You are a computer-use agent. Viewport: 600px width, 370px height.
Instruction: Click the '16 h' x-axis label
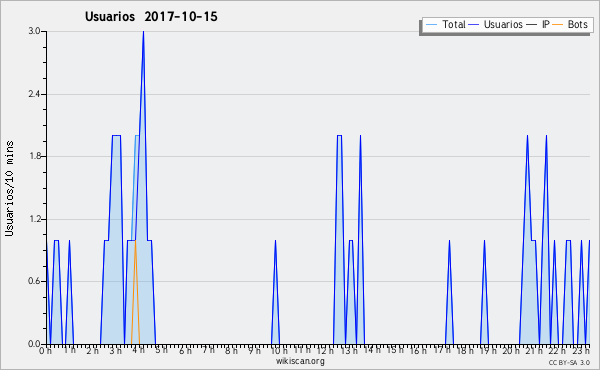418,350
